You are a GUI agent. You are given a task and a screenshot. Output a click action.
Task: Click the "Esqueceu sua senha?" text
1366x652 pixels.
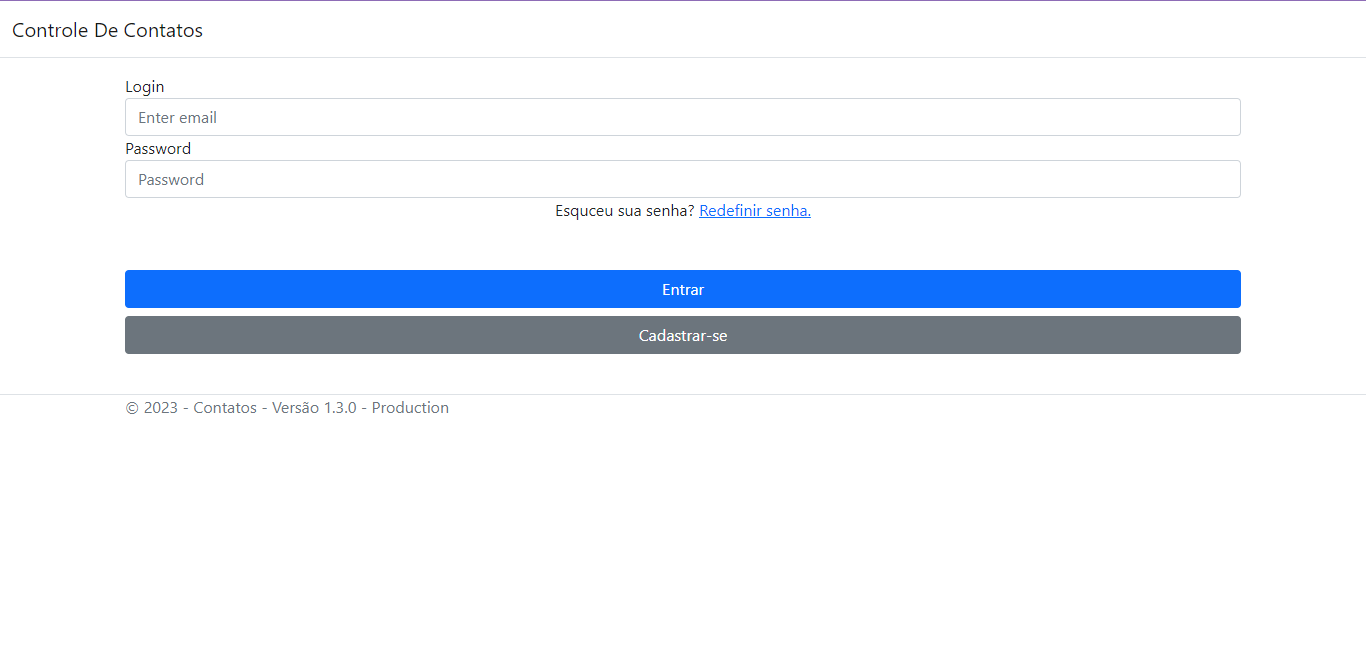point(624,211)
